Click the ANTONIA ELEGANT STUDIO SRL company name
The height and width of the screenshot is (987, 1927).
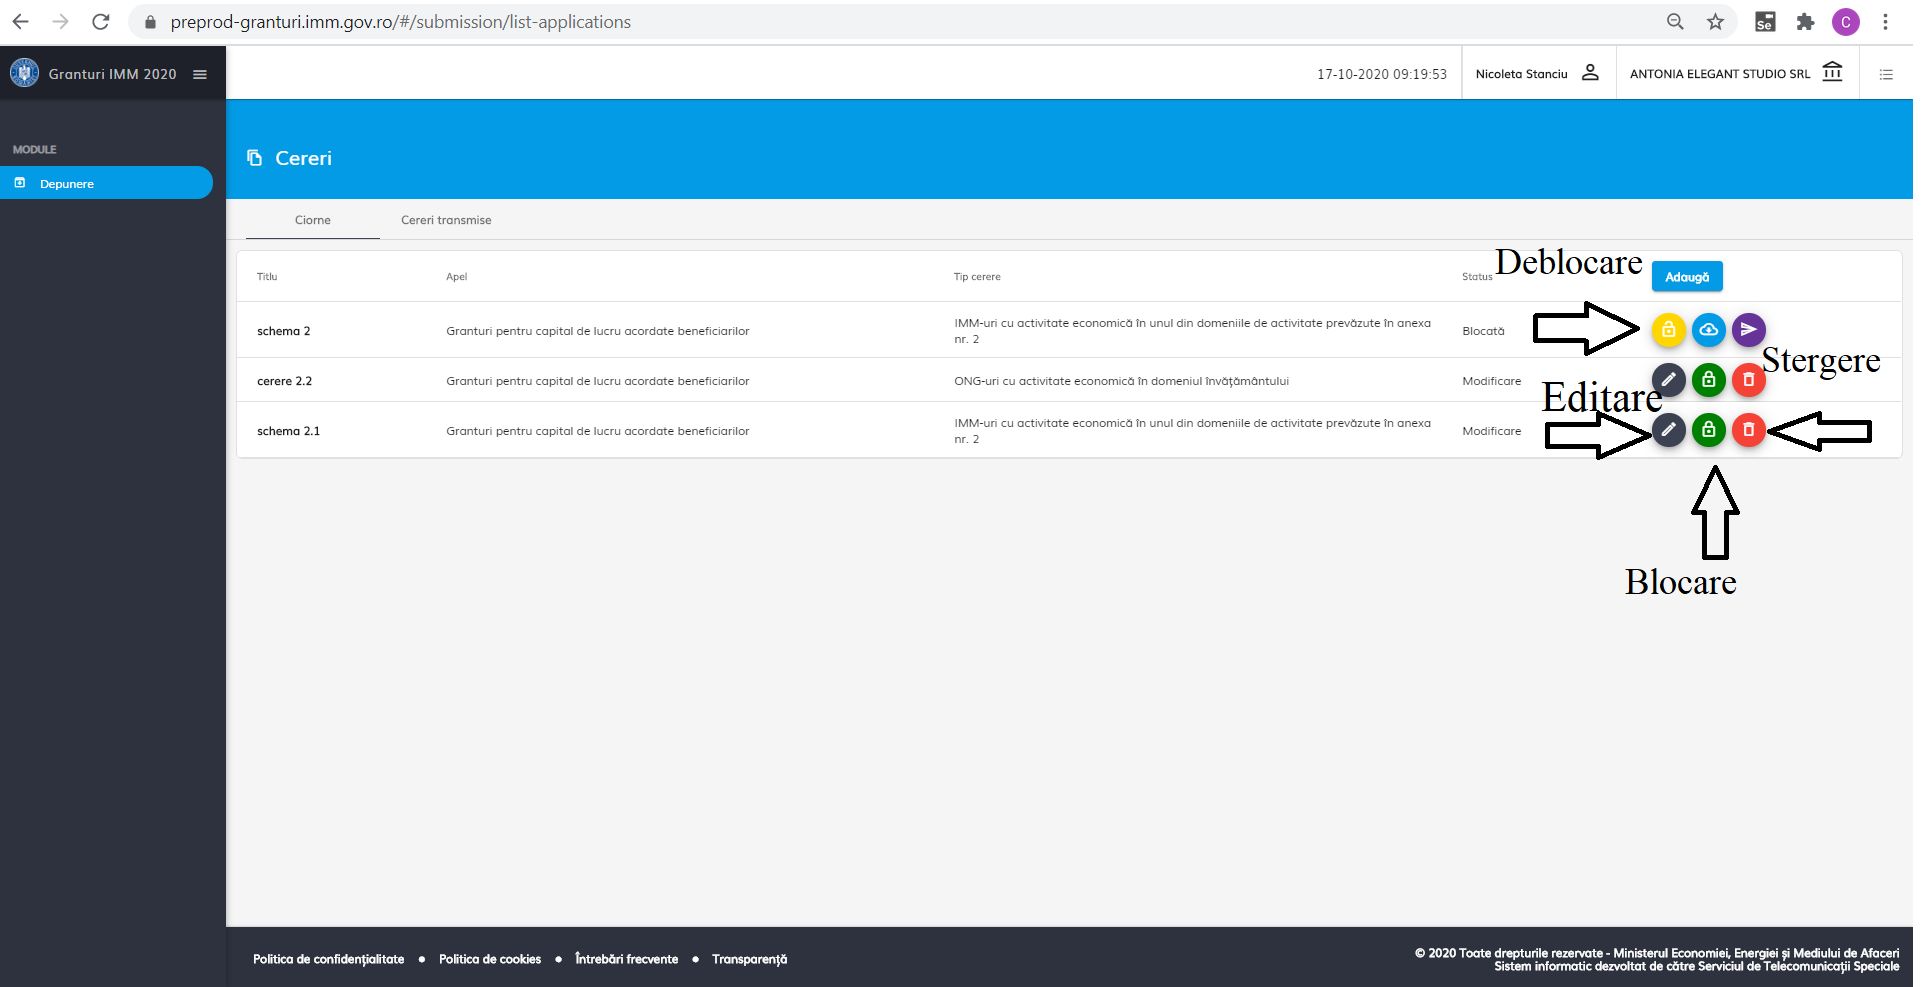tap(1720, 74)
